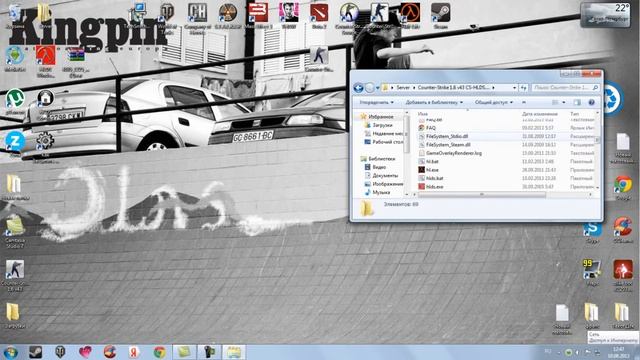Open the Zona desktop shortcut with Z logo

[x=15, y=144]
